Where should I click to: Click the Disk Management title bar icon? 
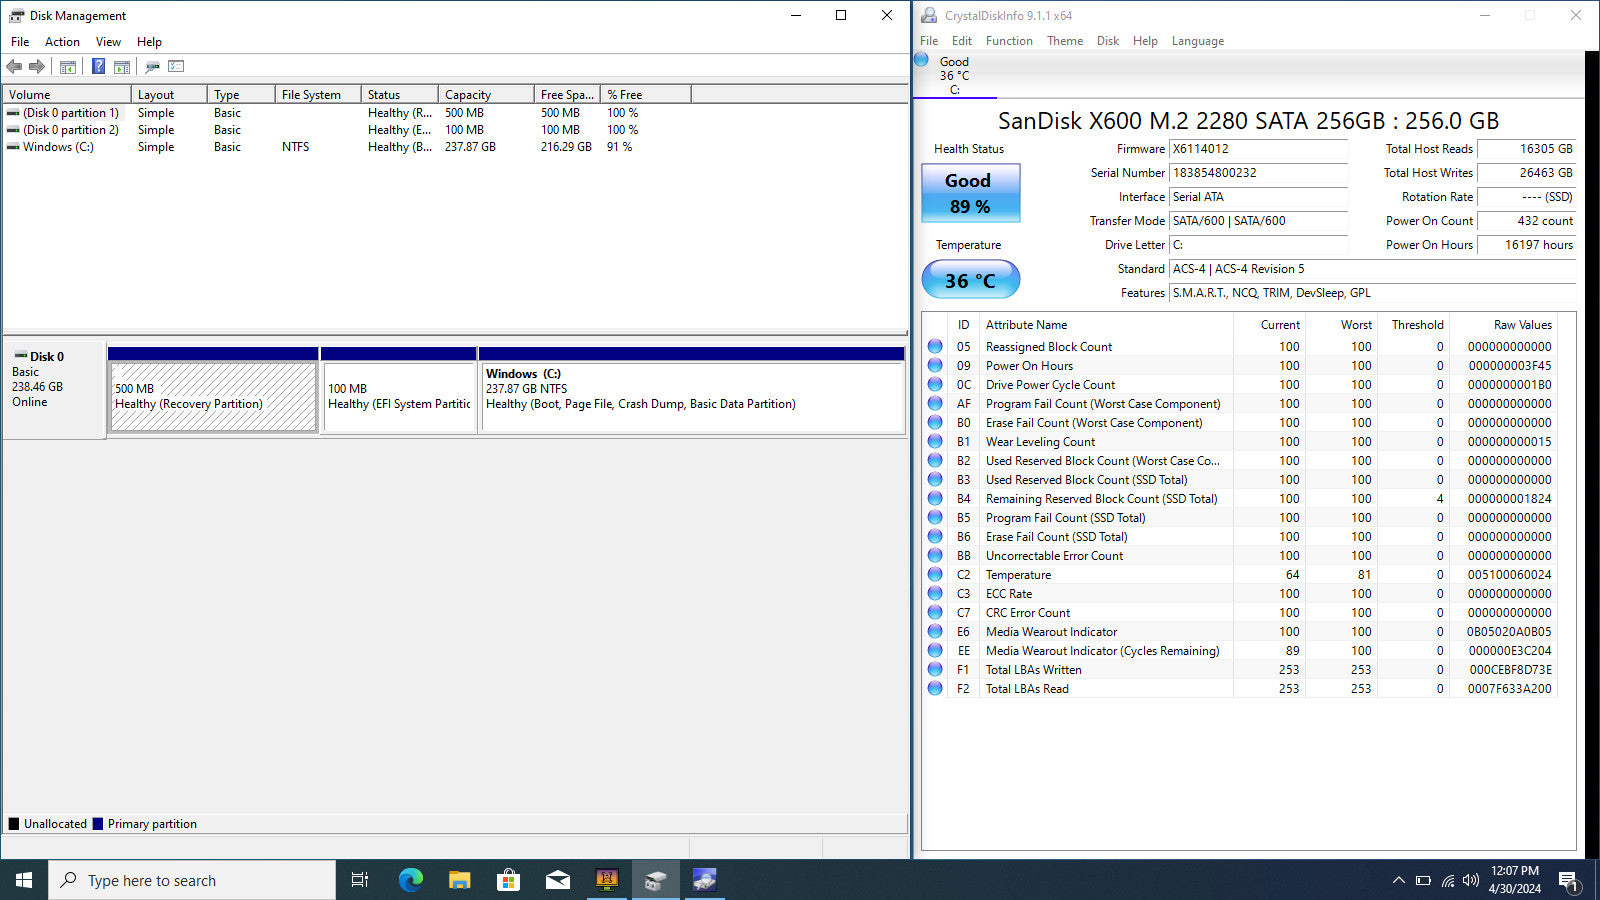(16, 15)
